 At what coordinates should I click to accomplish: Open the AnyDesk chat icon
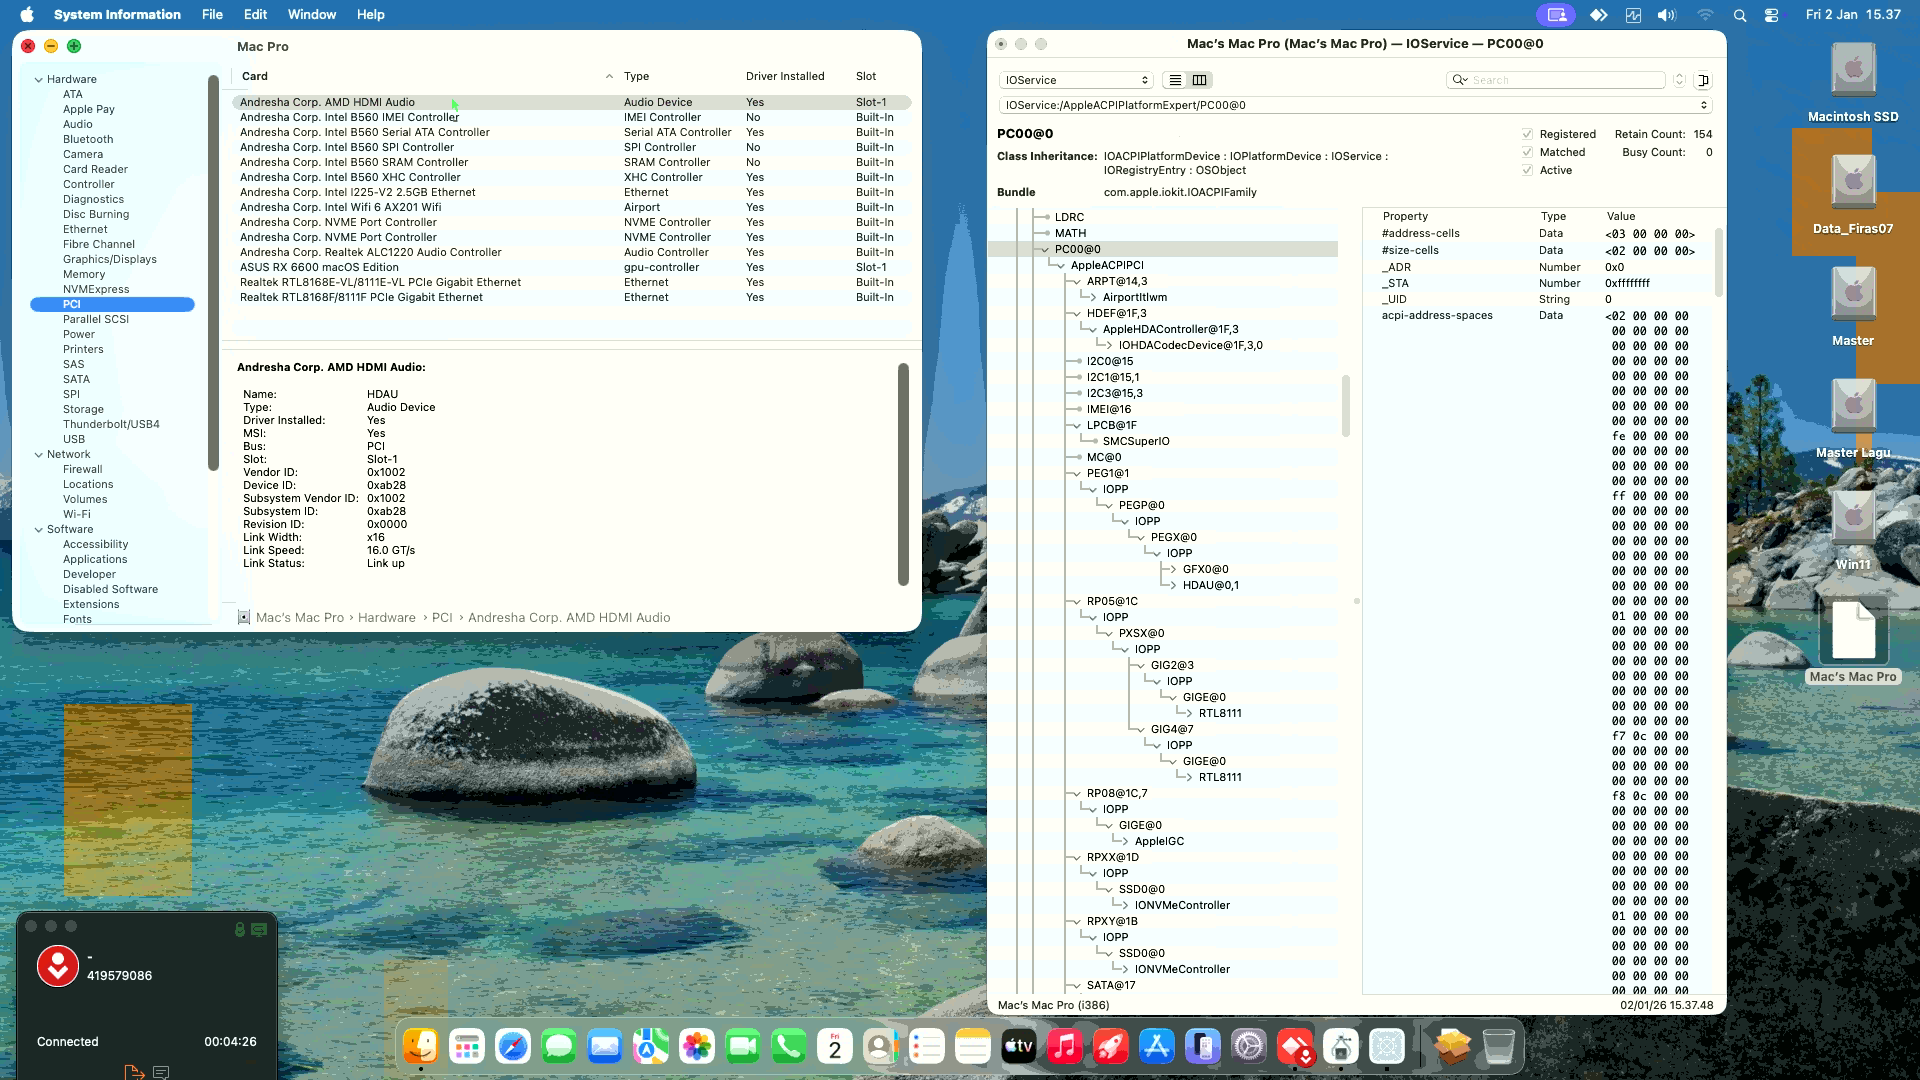point(161,1072)
